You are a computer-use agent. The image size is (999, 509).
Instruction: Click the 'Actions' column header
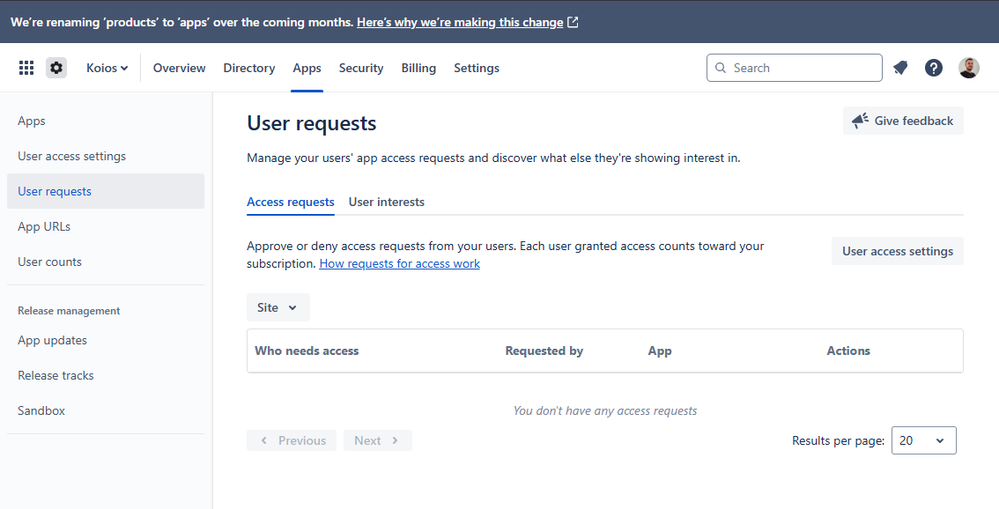pos(848,350)
